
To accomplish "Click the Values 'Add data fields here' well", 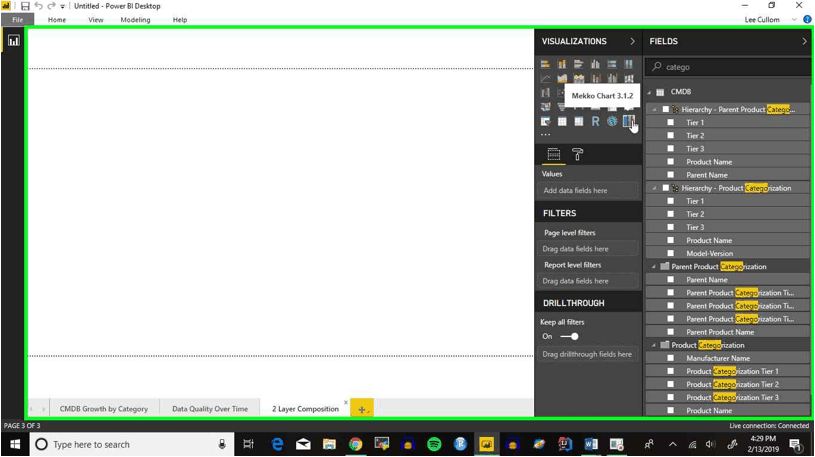I will (588, 190).
